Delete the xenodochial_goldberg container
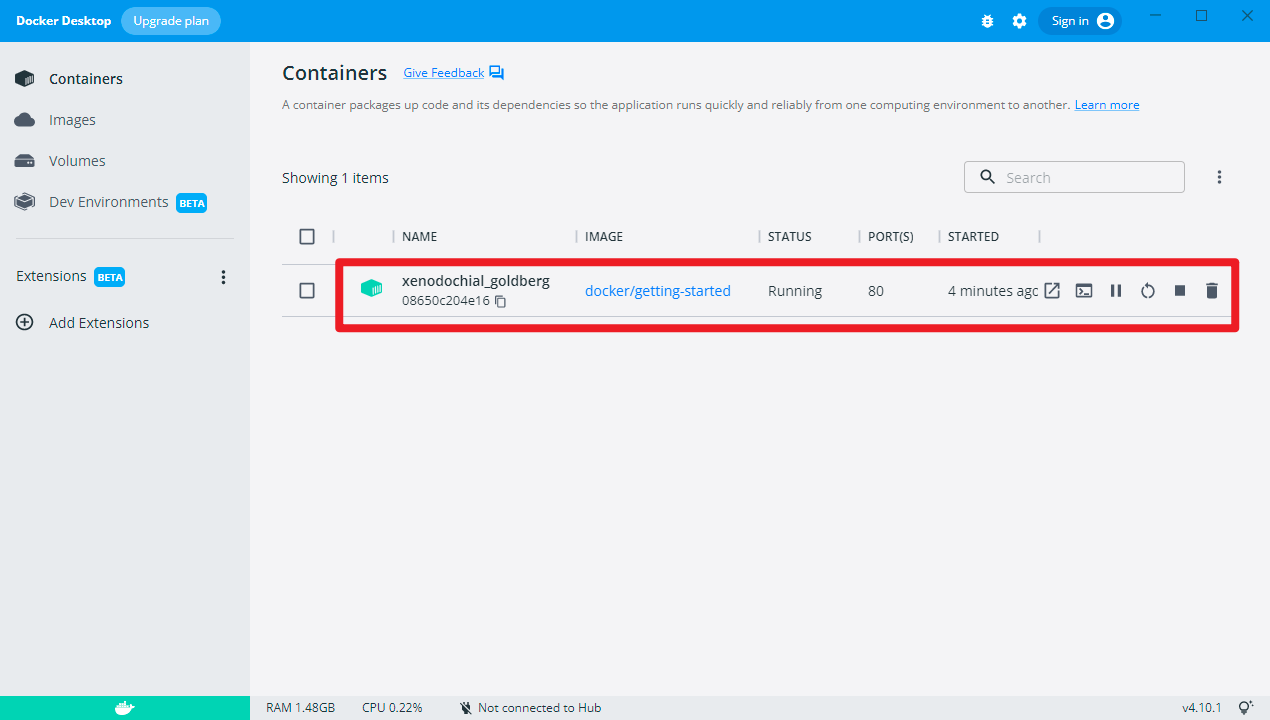 pos(1212,291)
